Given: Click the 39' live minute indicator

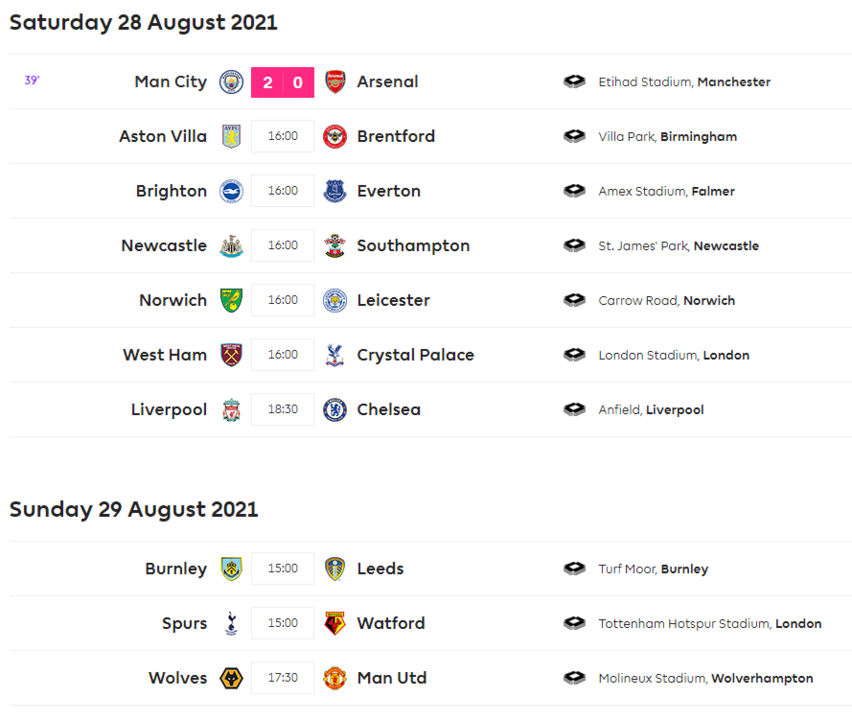Looking at the screenshot, I should (x=32, y=80).
